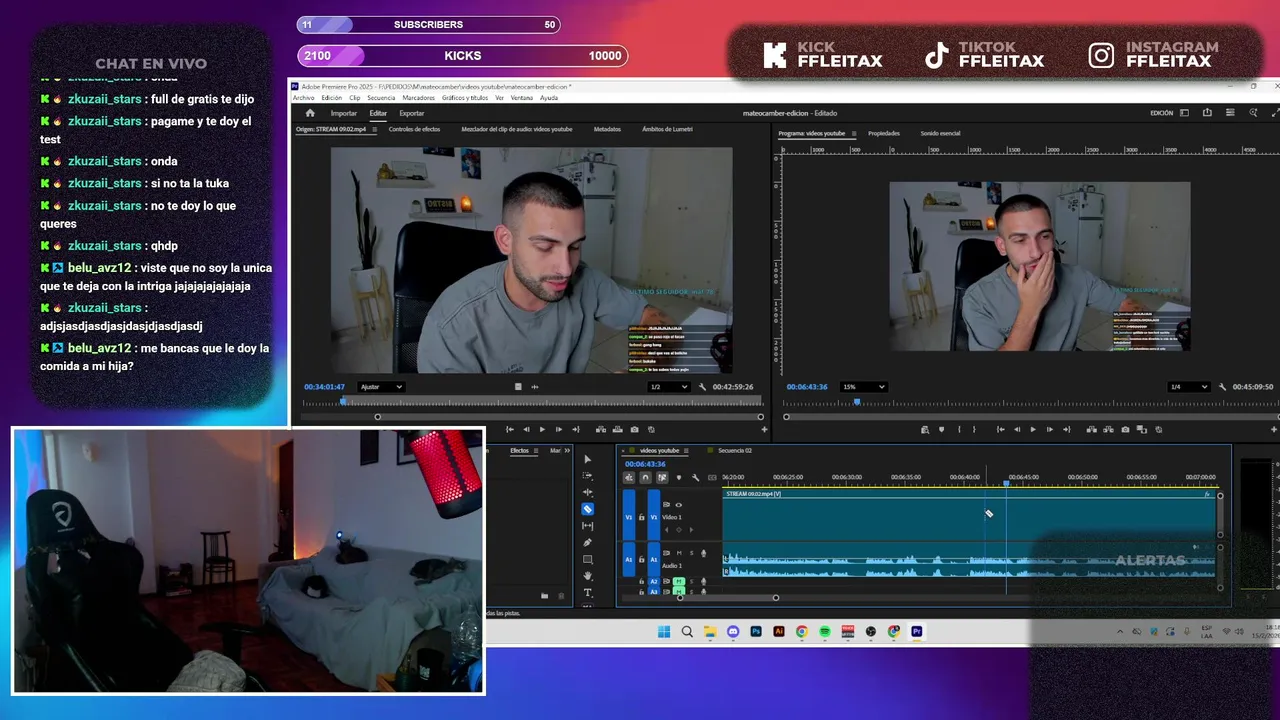Open Program monitor 1/4 playback resolution dropdown
This screenshot has width=1280, height=720.
[1189, 387]
